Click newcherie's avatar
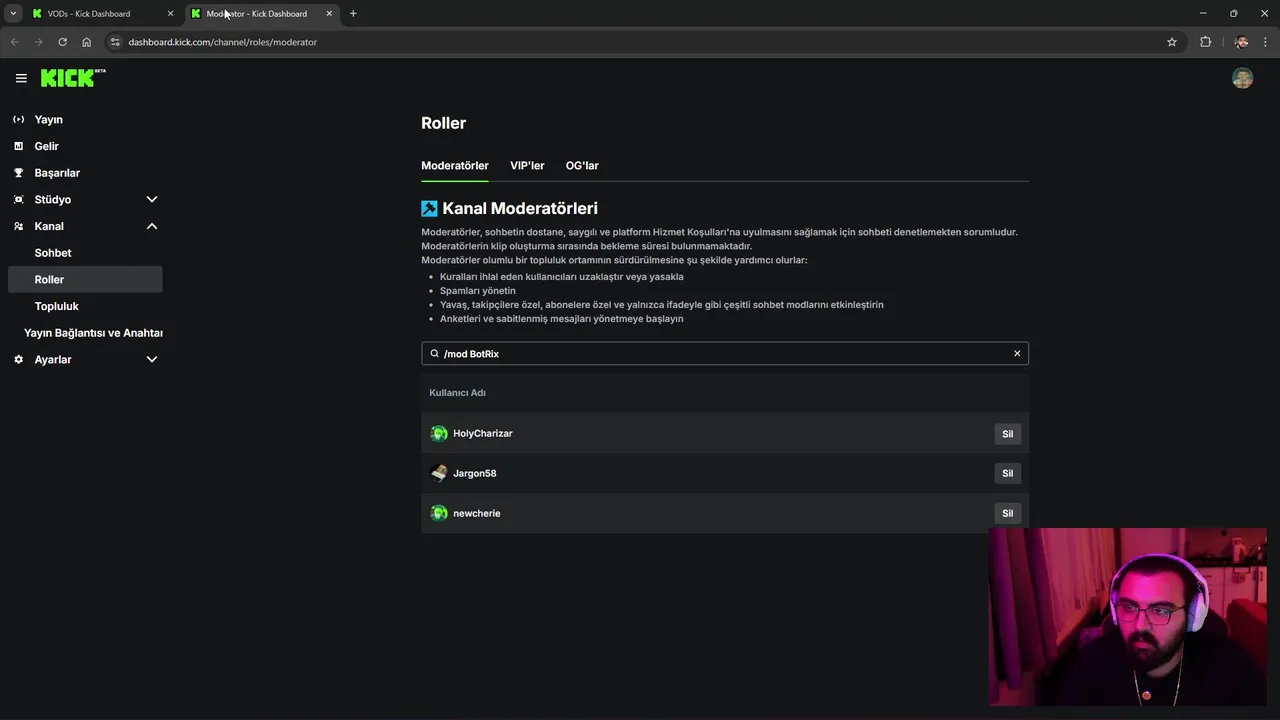1280x720 pixels. point(438,513)
